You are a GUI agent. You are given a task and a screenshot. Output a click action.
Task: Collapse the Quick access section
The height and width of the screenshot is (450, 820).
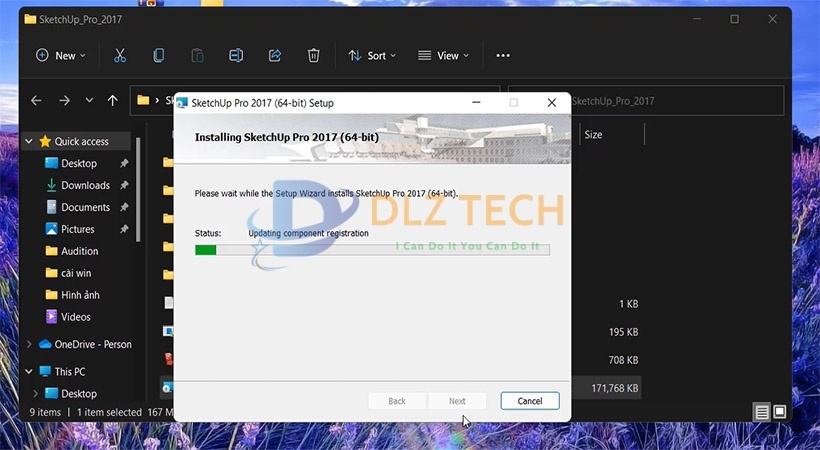(x=28, y=142)
